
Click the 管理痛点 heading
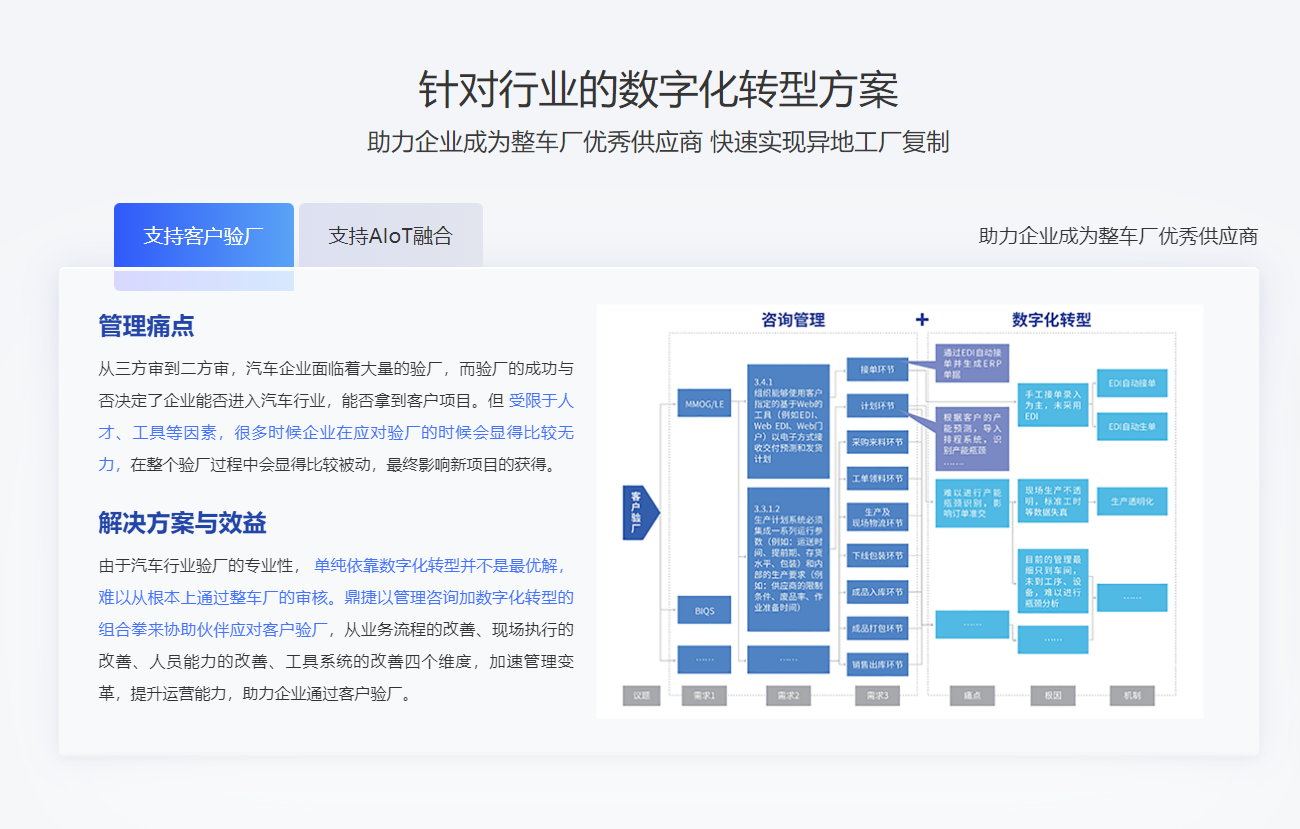pos(146,326)
